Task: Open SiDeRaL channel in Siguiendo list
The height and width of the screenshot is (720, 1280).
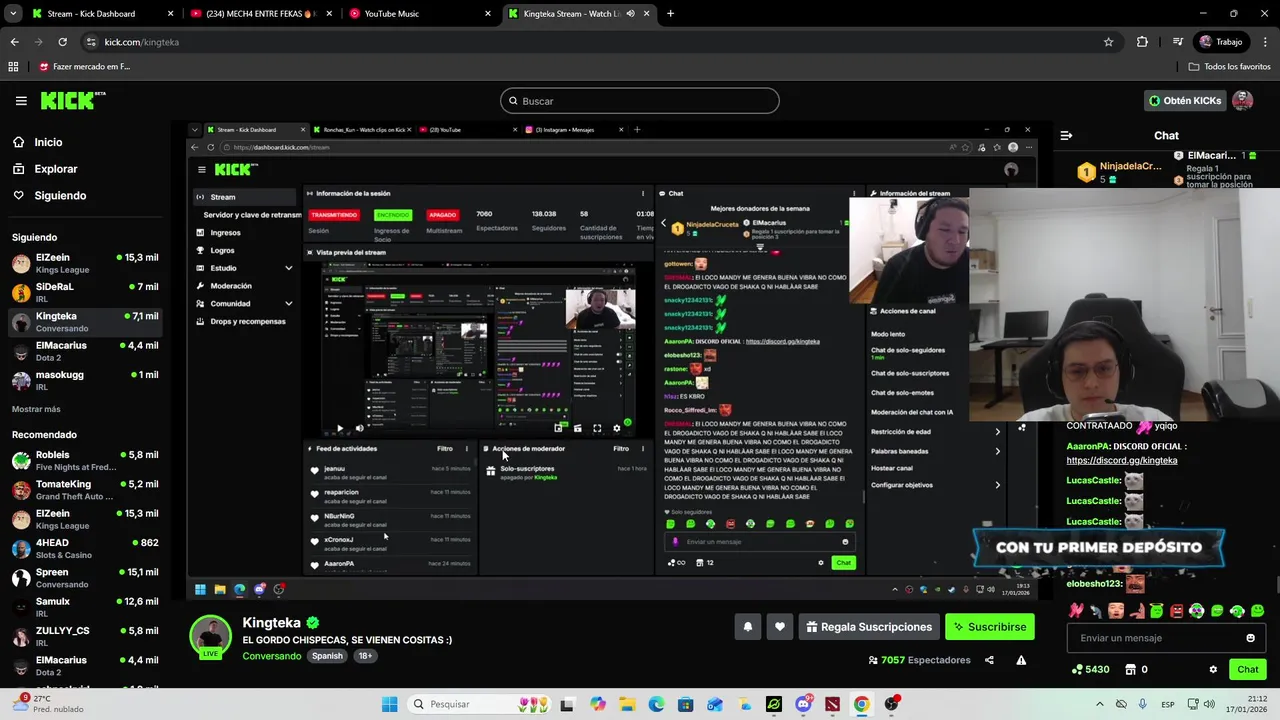Action: click(x=85, y=292)
